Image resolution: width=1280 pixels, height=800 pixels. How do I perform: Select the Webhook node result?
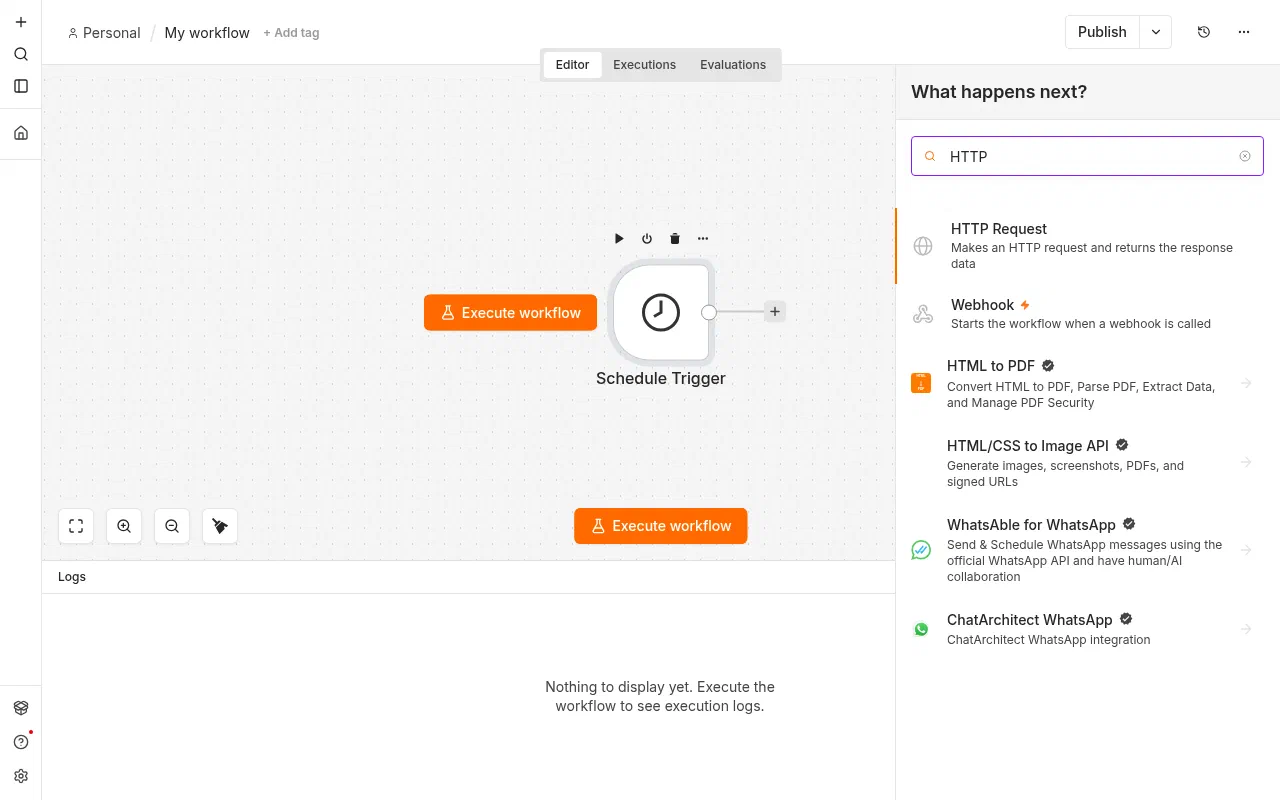pos(1088,314)
